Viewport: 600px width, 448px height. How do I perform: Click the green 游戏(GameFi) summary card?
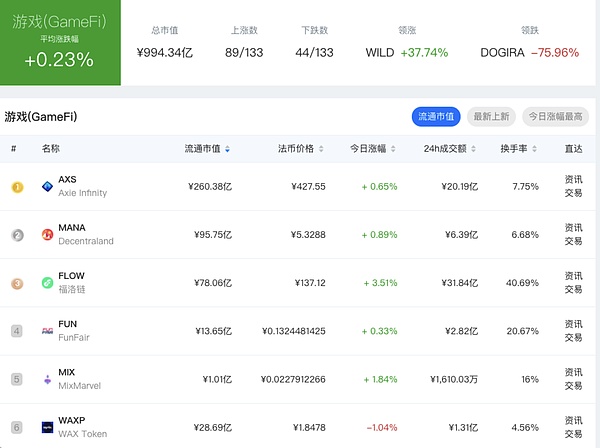point(60,42)
